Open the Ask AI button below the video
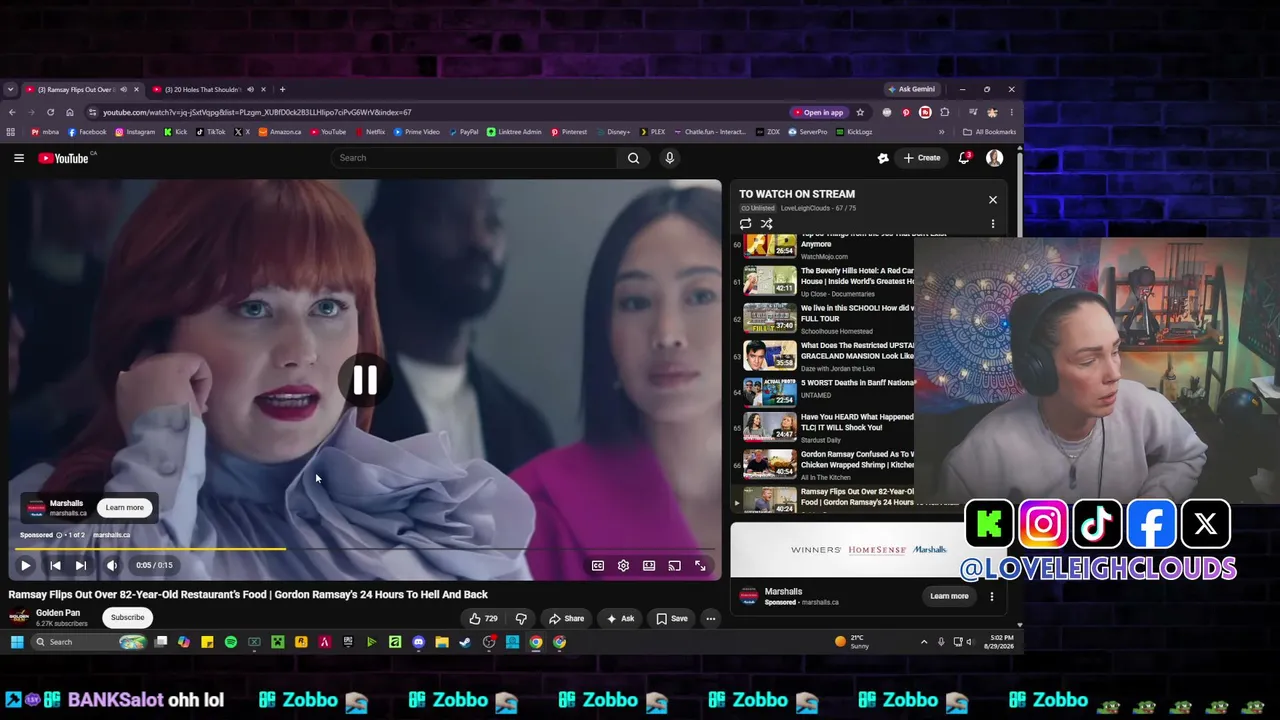Image resolution: width=1280 pixels, height=720 pixels. (621, 619)
